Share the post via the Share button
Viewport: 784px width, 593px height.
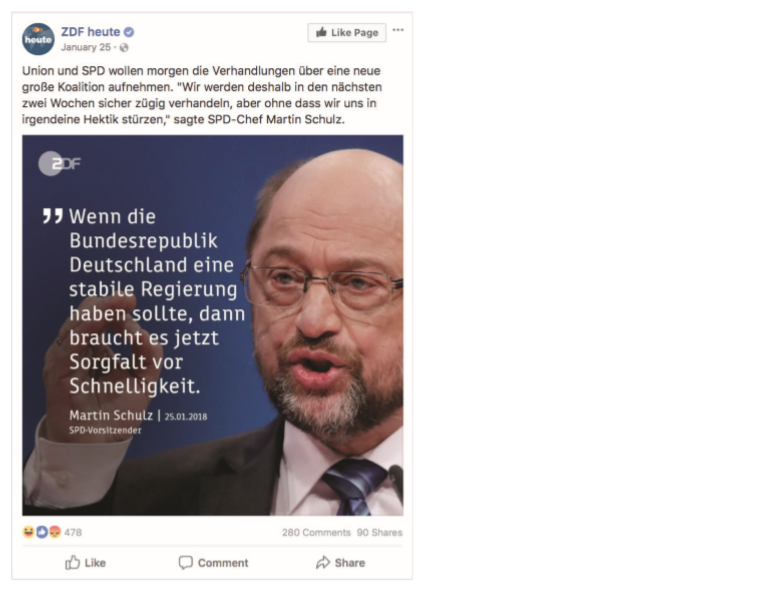coord(340,562)
